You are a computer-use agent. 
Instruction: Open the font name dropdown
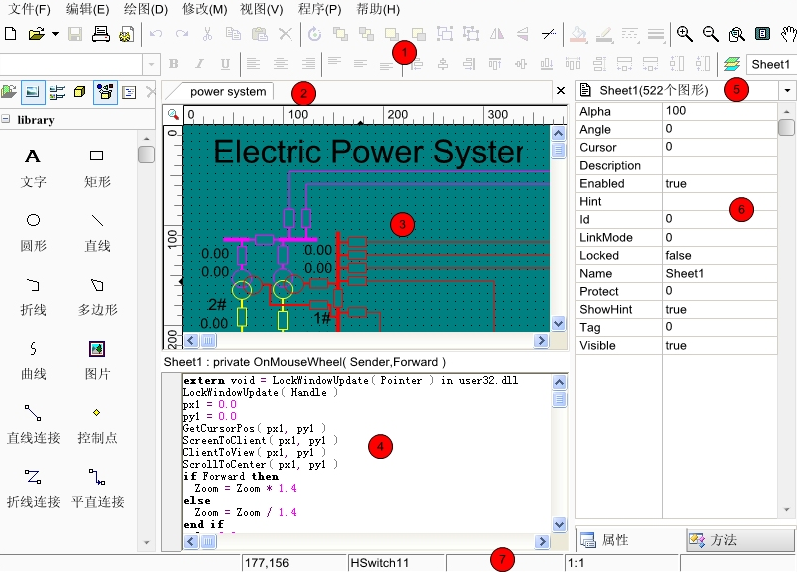[x=151, y=65]
